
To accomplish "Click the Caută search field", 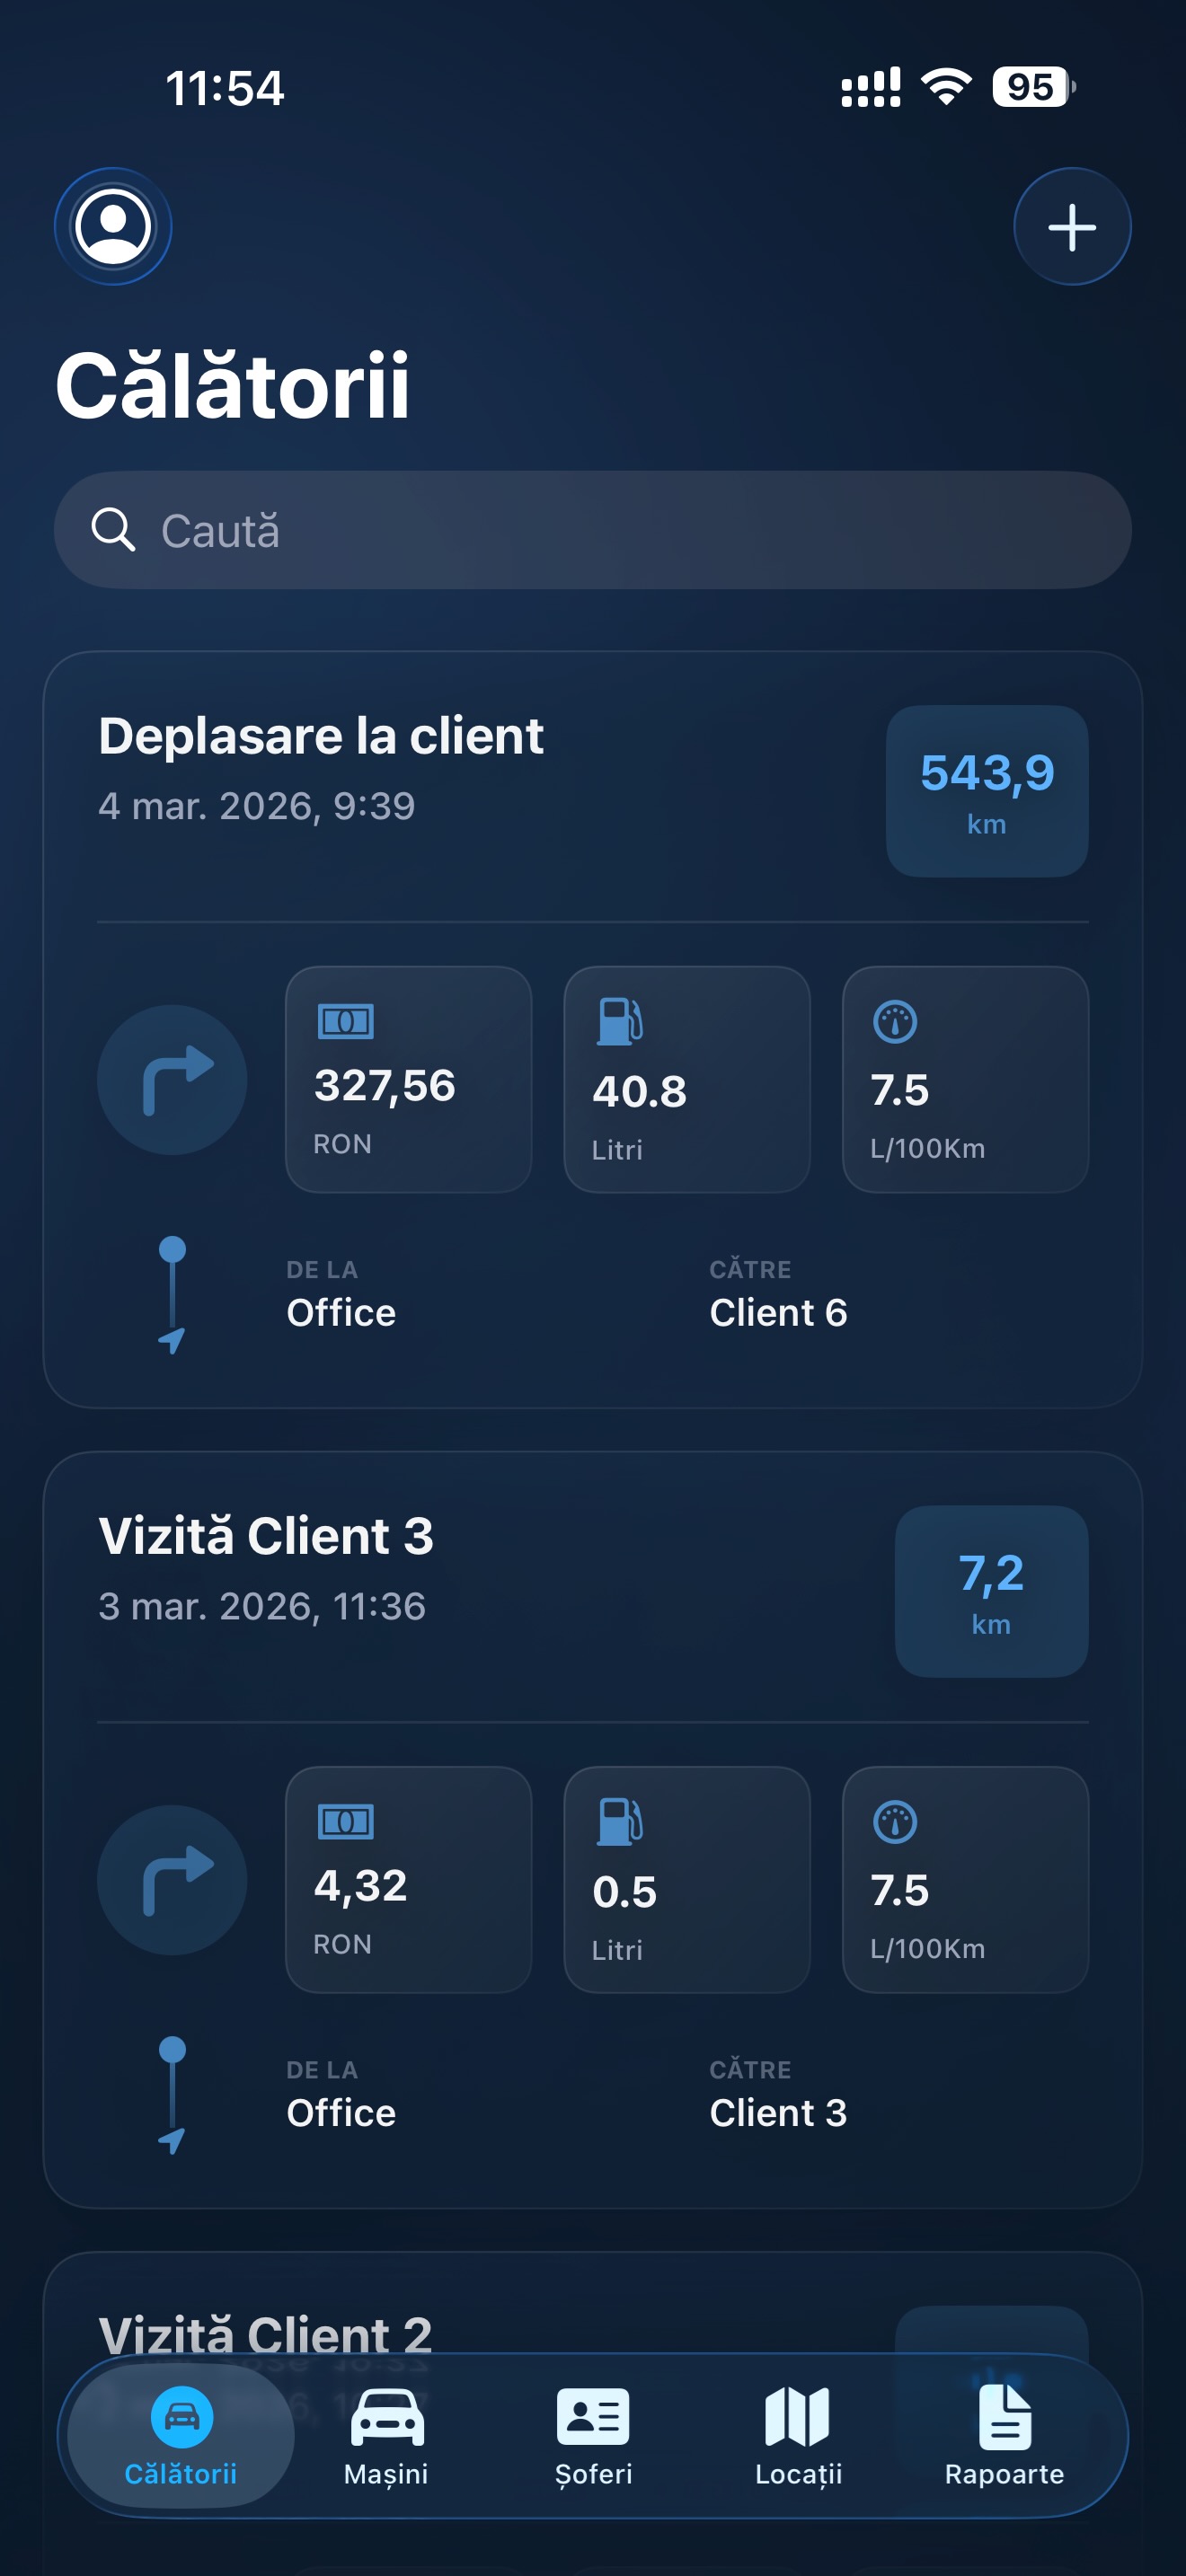I will click(620, 530).
